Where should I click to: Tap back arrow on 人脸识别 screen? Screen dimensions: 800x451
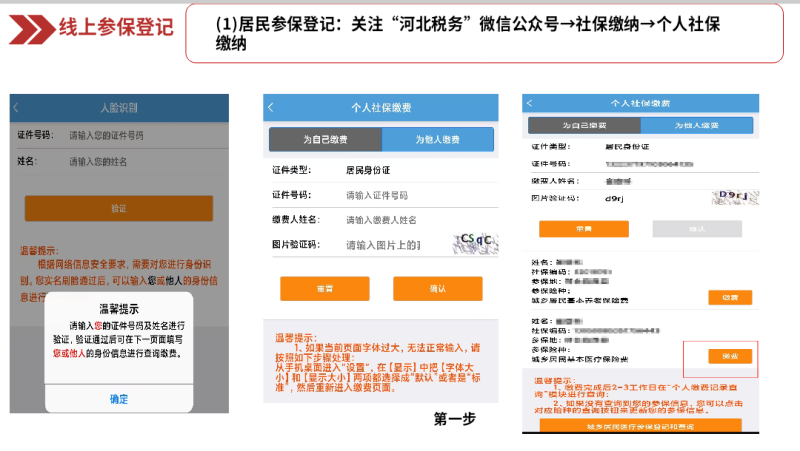[16, 106]
